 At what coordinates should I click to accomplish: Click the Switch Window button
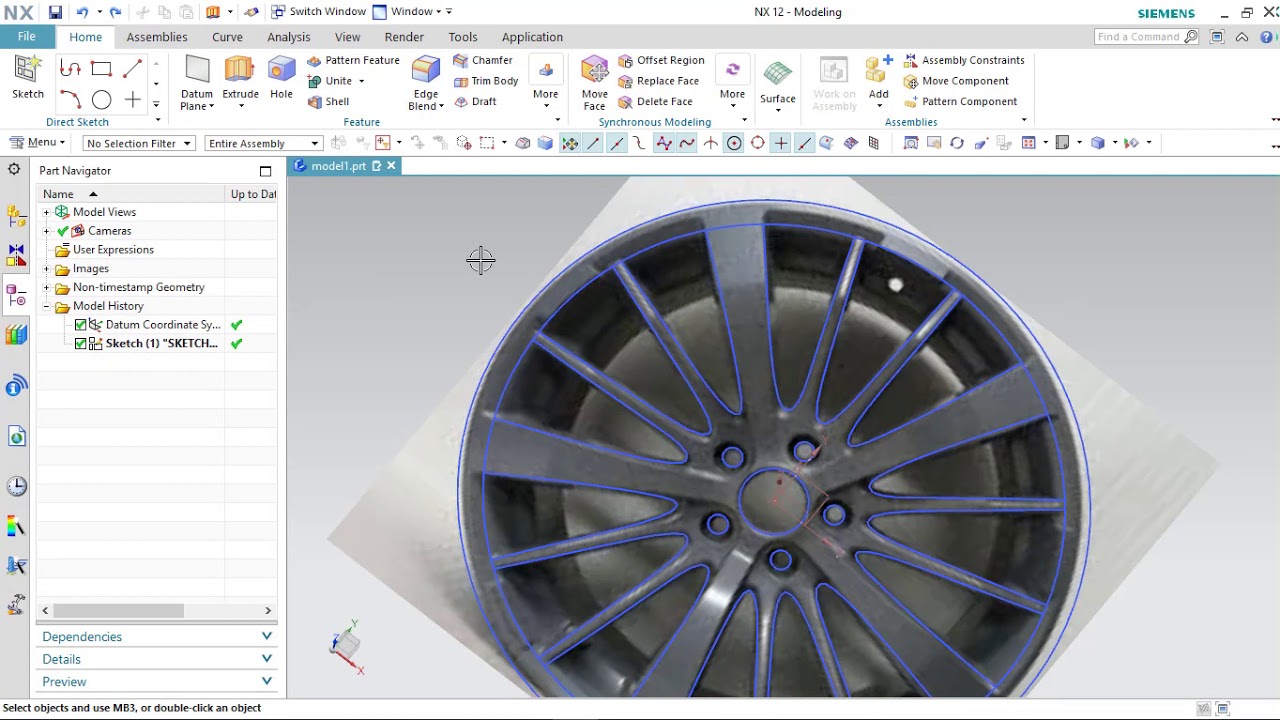point(318,12)
